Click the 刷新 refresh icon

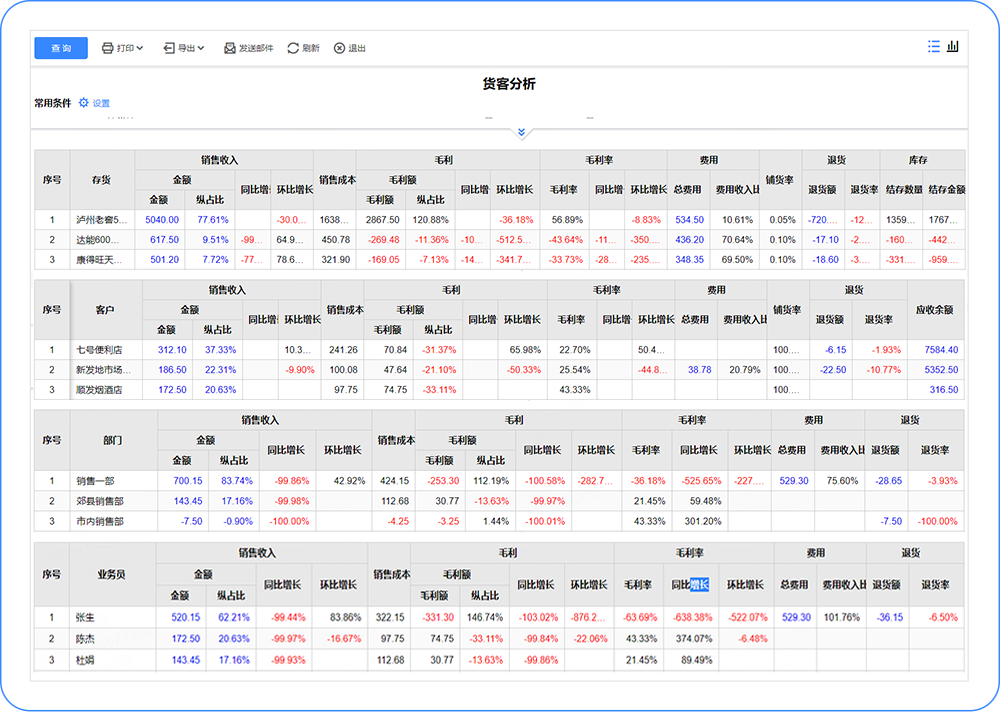[x=293, y=48]
